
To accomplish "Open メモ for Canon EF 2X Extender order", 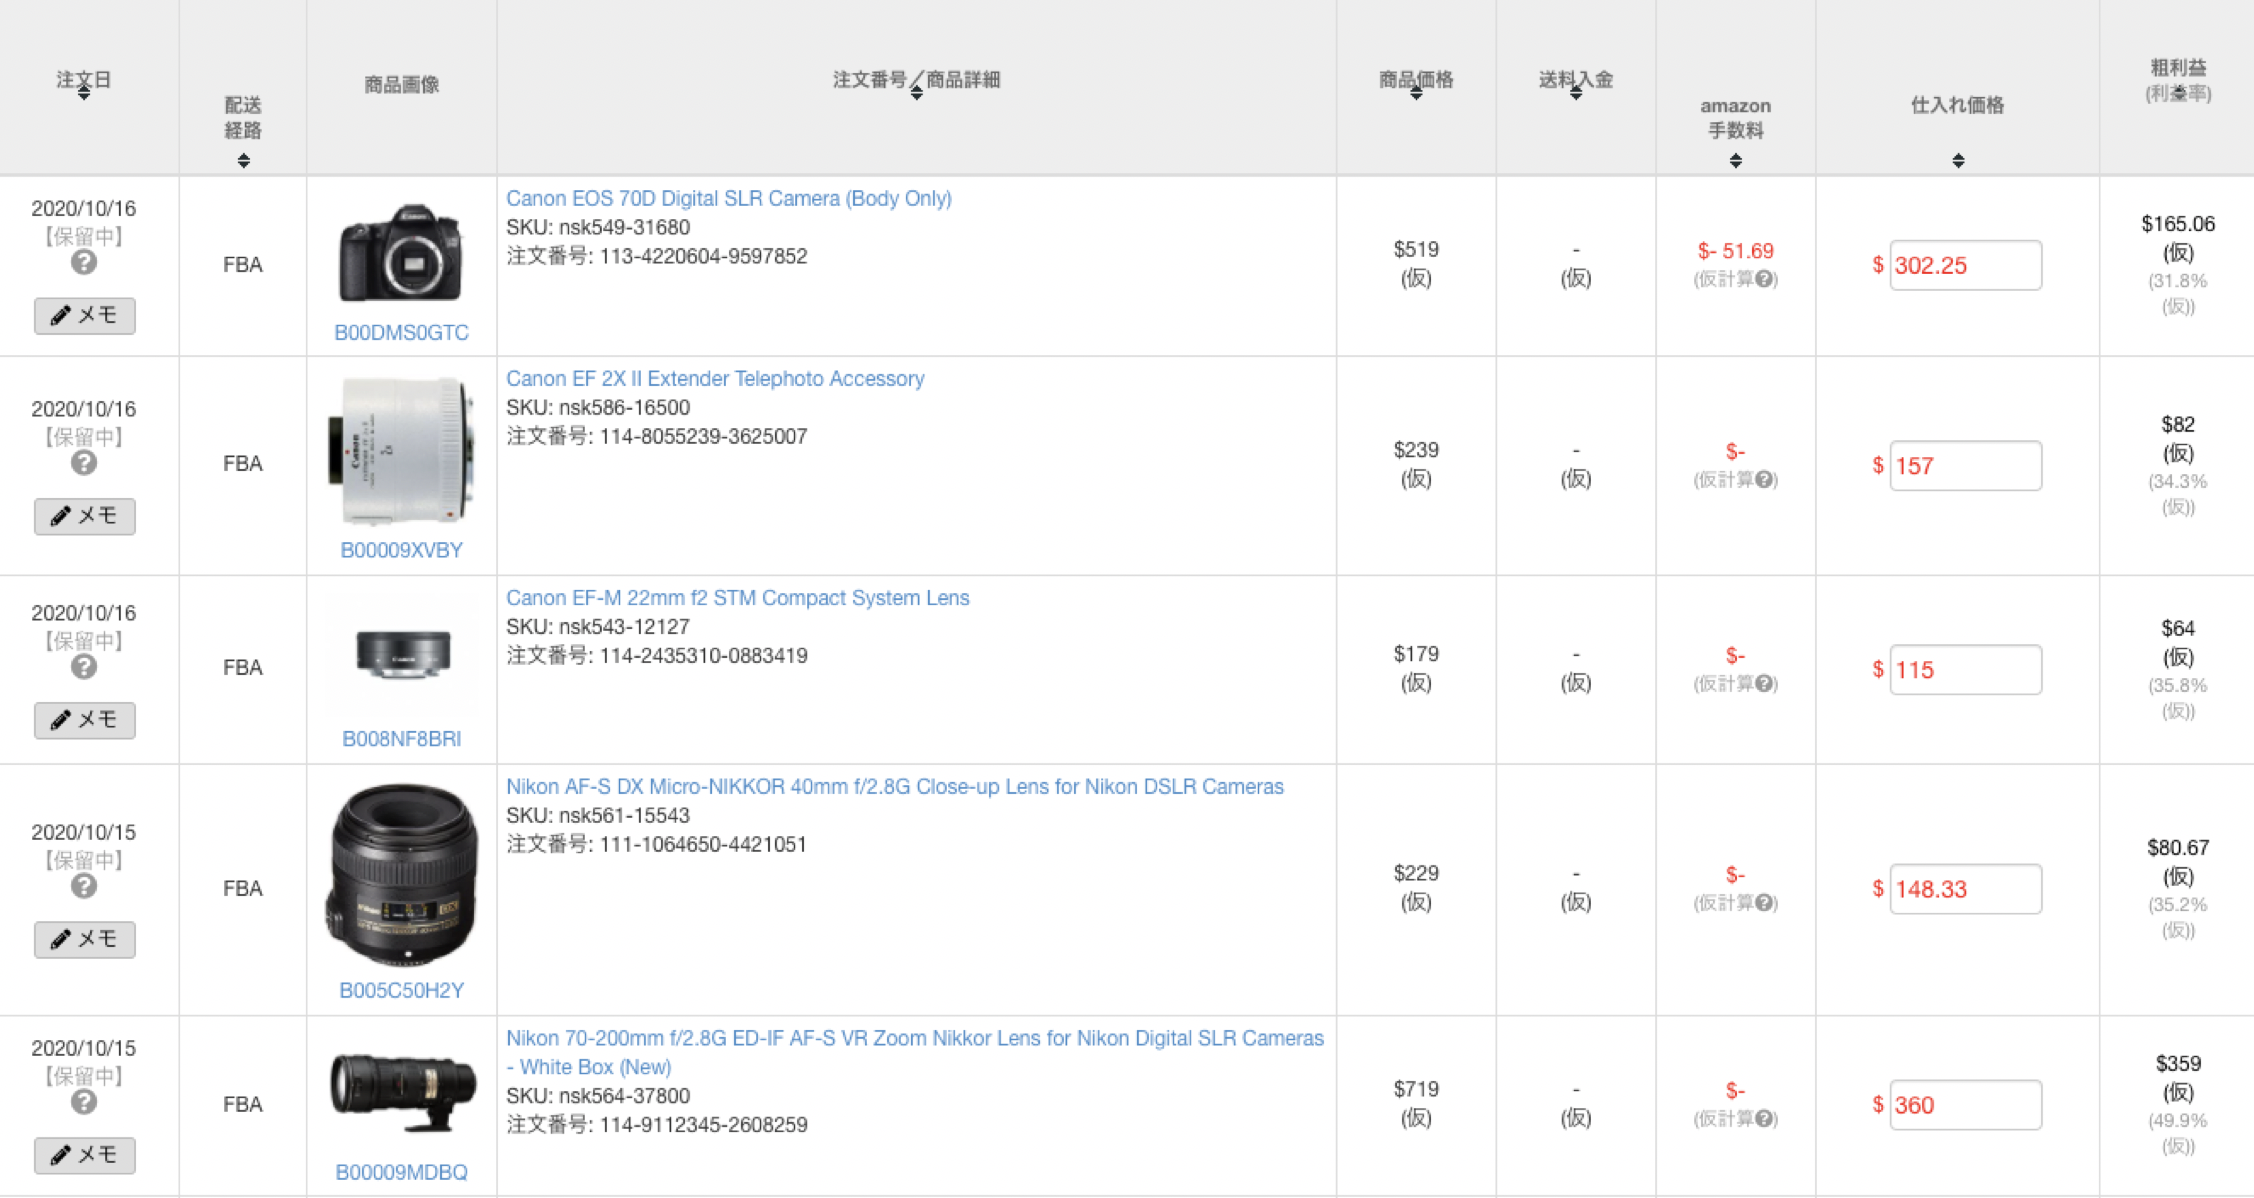I will [84, 516].
